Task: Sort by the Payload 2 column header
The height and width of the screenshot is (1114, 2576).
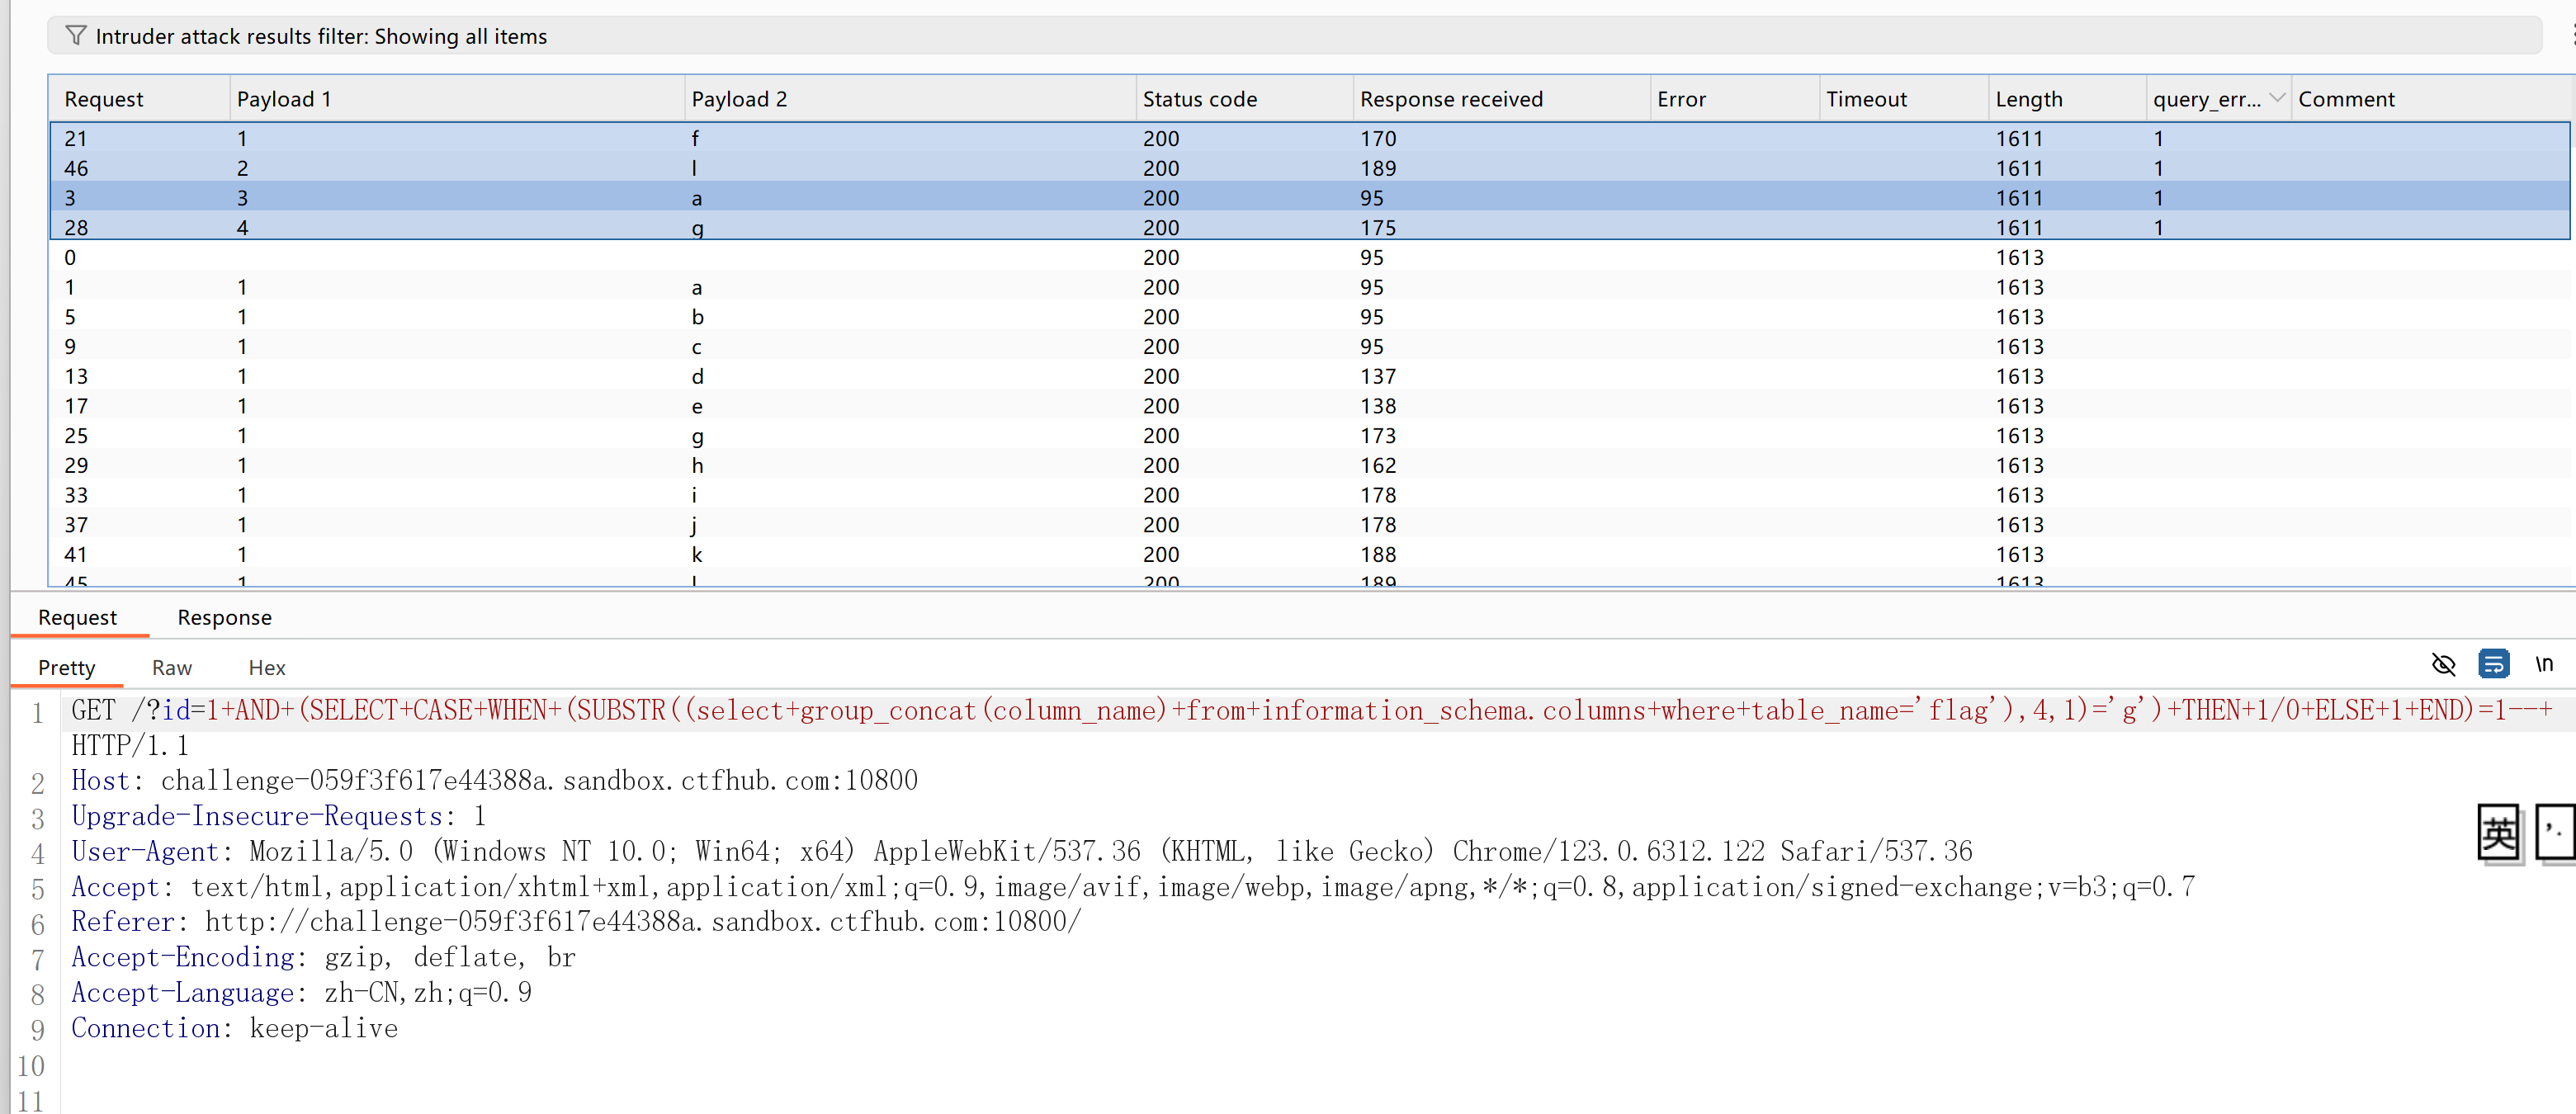Action: [x=910, y=99]
